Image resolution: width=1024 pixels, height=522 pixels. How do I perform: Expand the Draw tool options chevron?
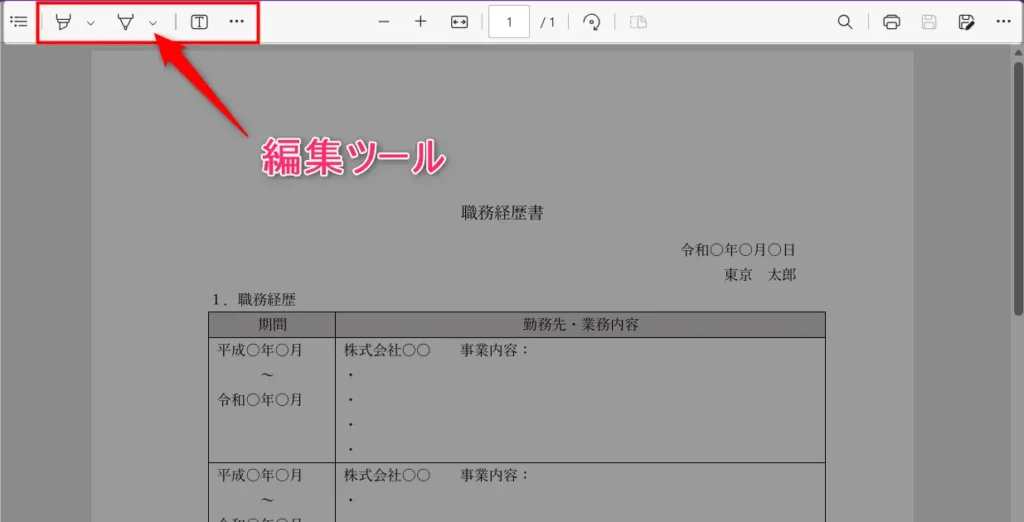click(x=153, y=22)
